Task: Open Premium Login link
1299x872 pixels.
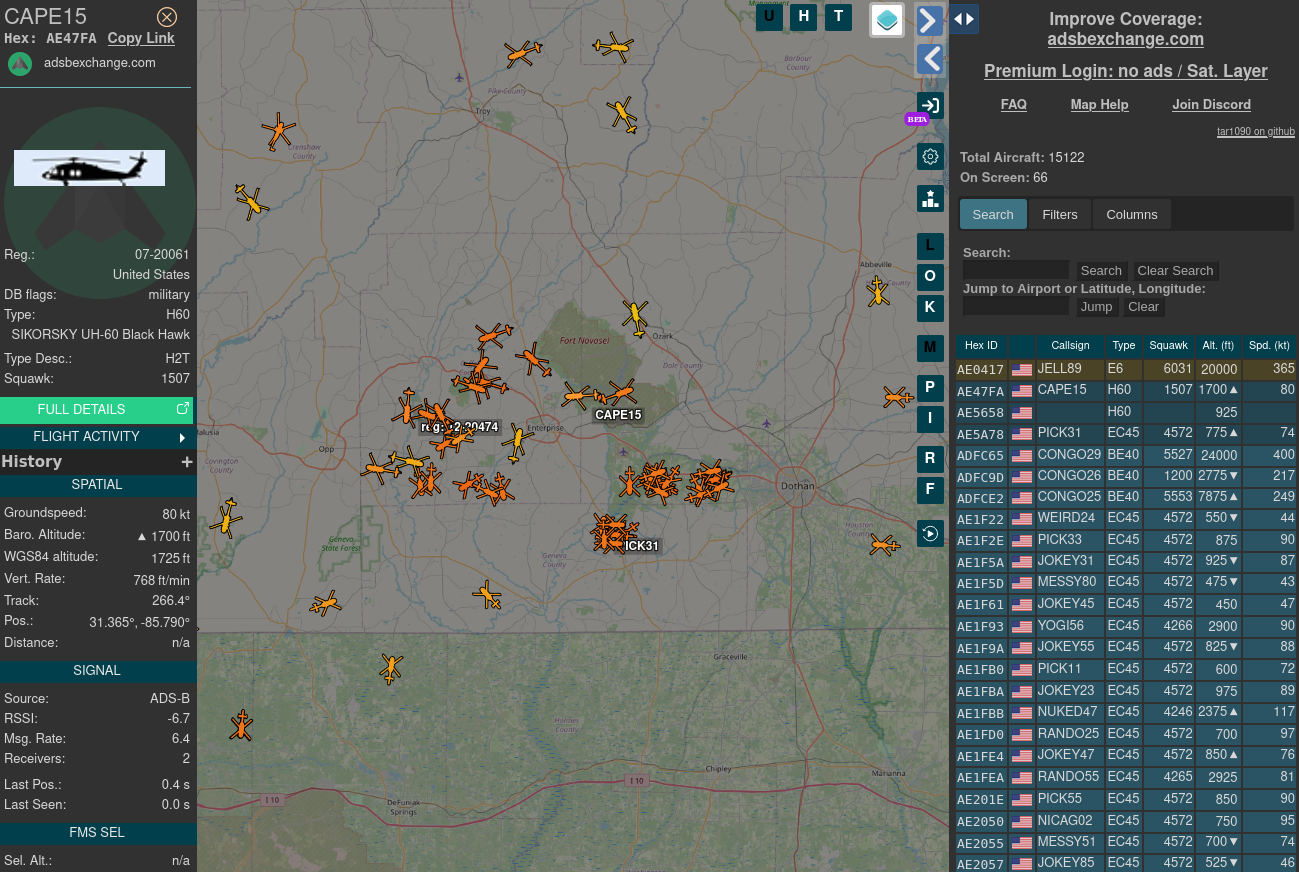Action: coord(1125,71)
